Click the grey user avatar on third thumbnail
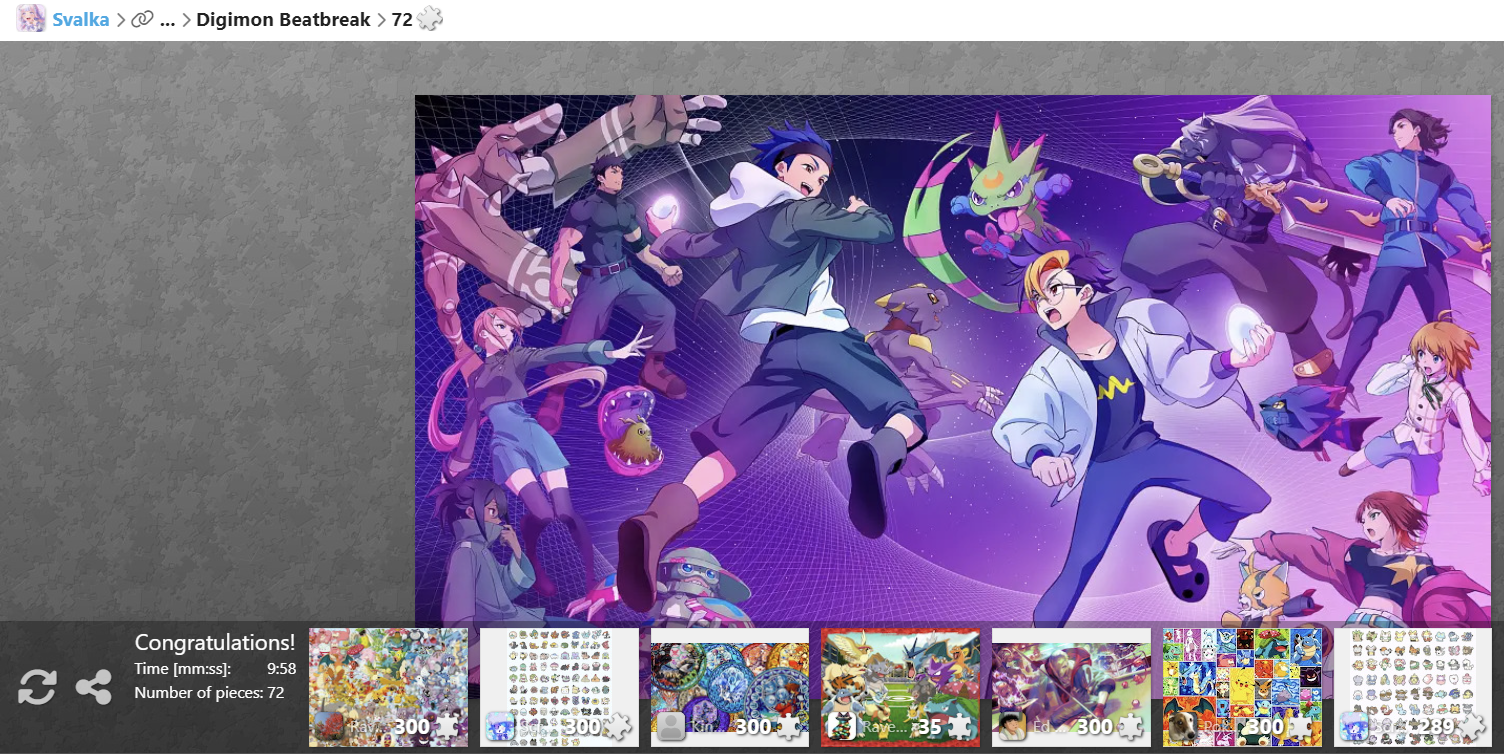The image size is (1504, 754). [671, 726]
